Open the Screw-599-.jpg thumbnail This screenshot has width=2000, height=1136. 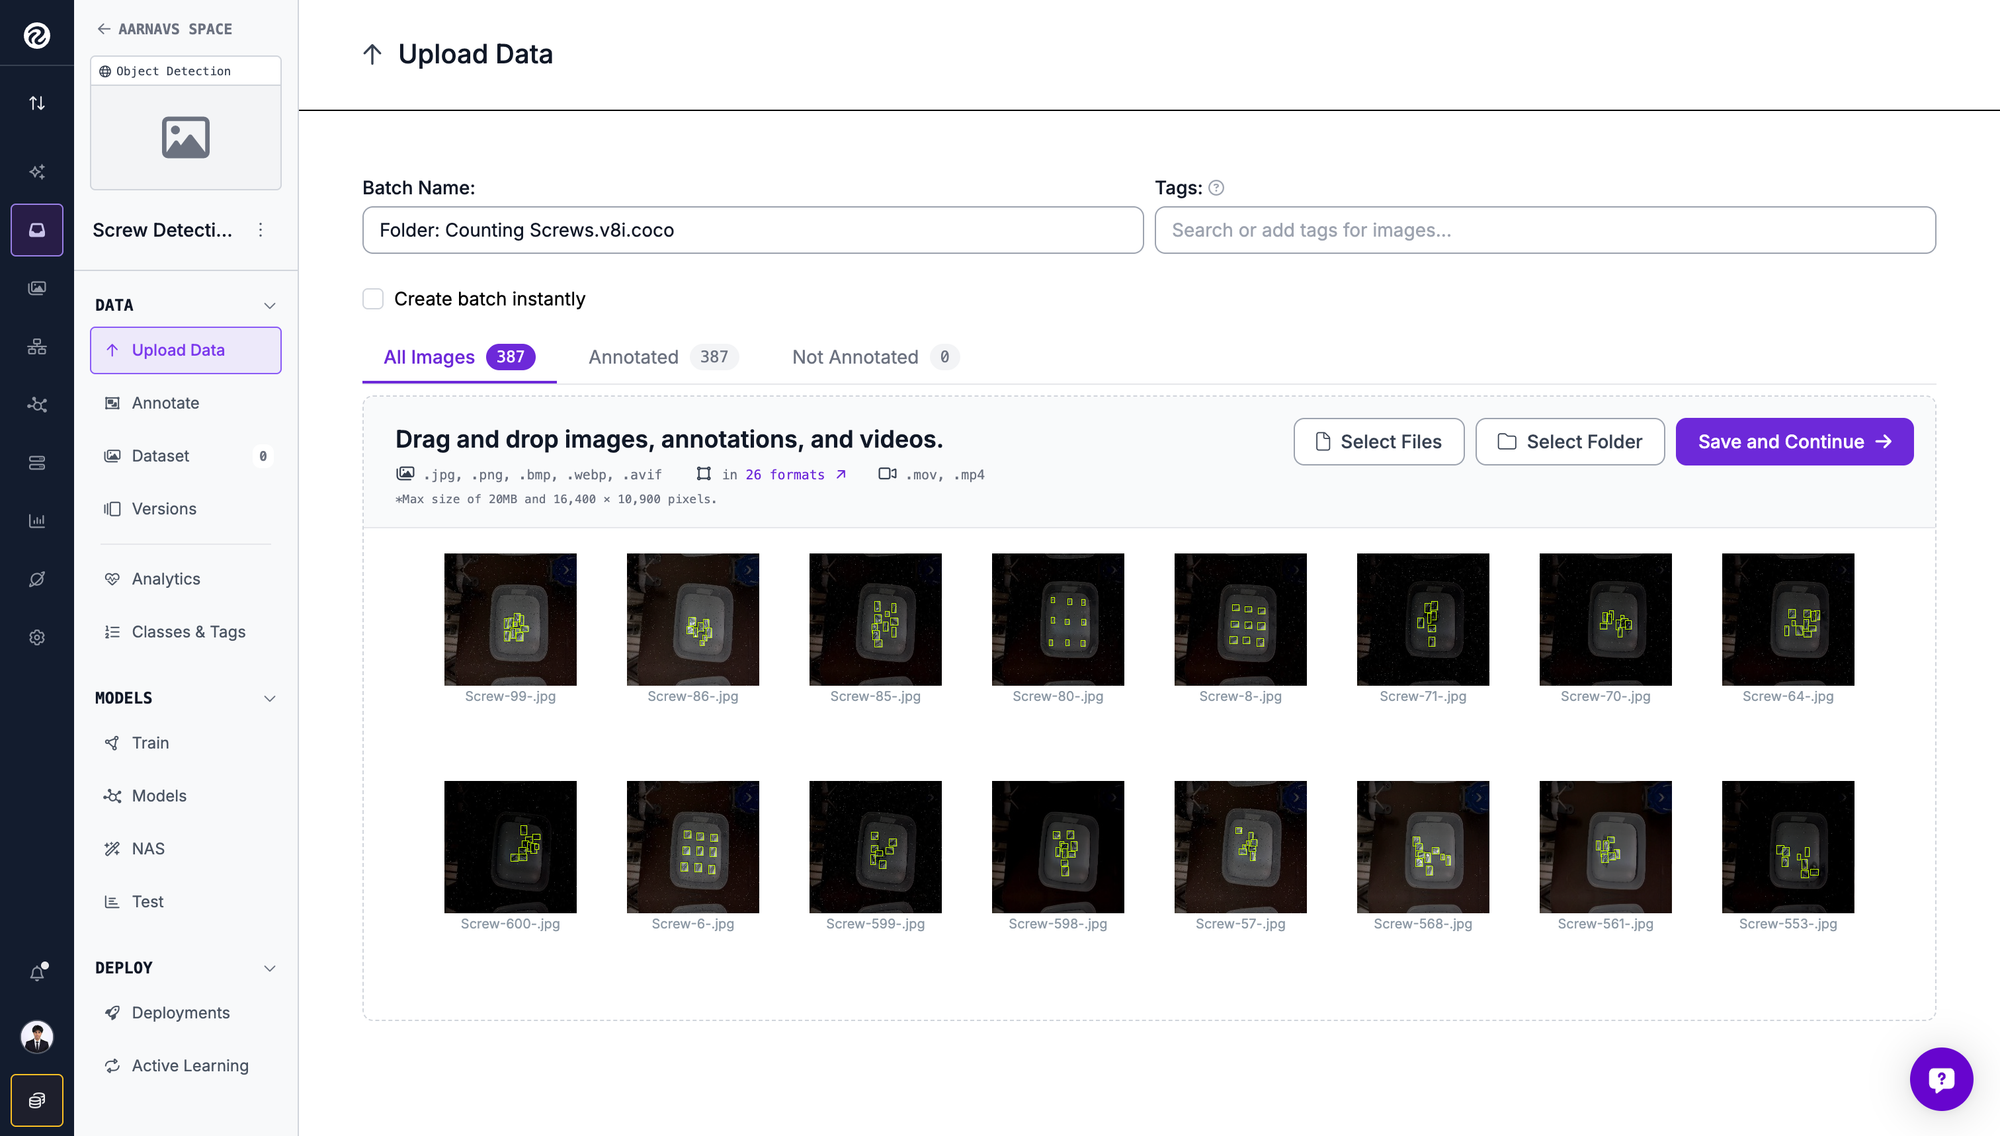point(875,847)
